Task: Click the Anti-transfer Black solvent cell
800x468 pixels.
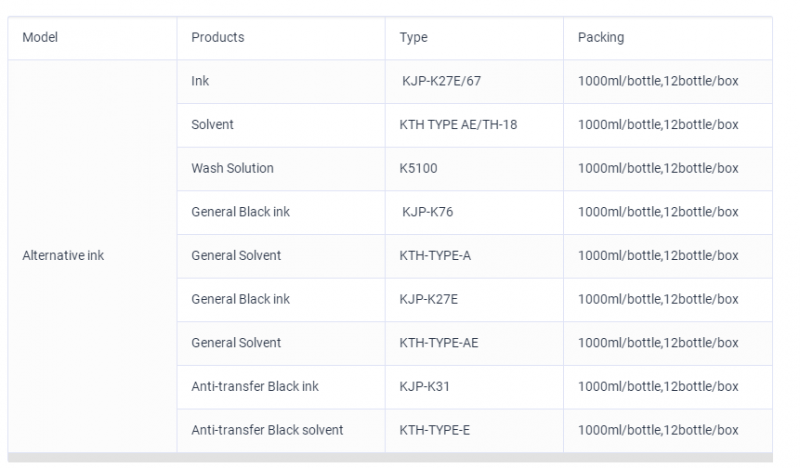Action: (281, 431)
